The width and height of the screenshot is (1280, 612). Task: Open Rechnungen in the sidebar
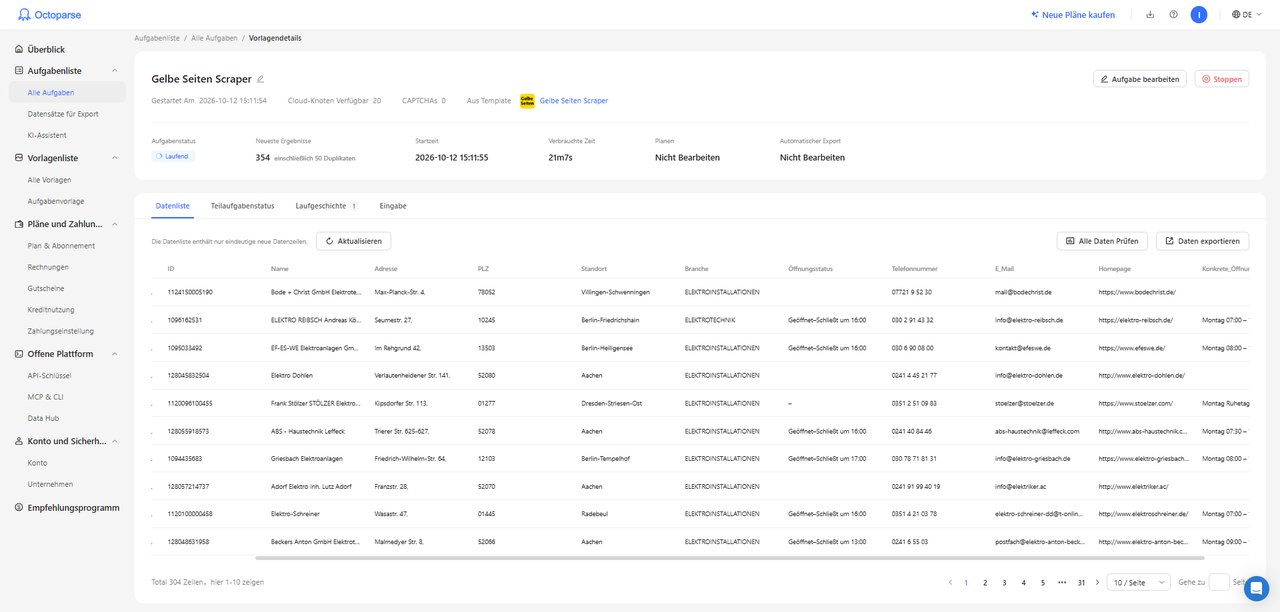(48, 267)
